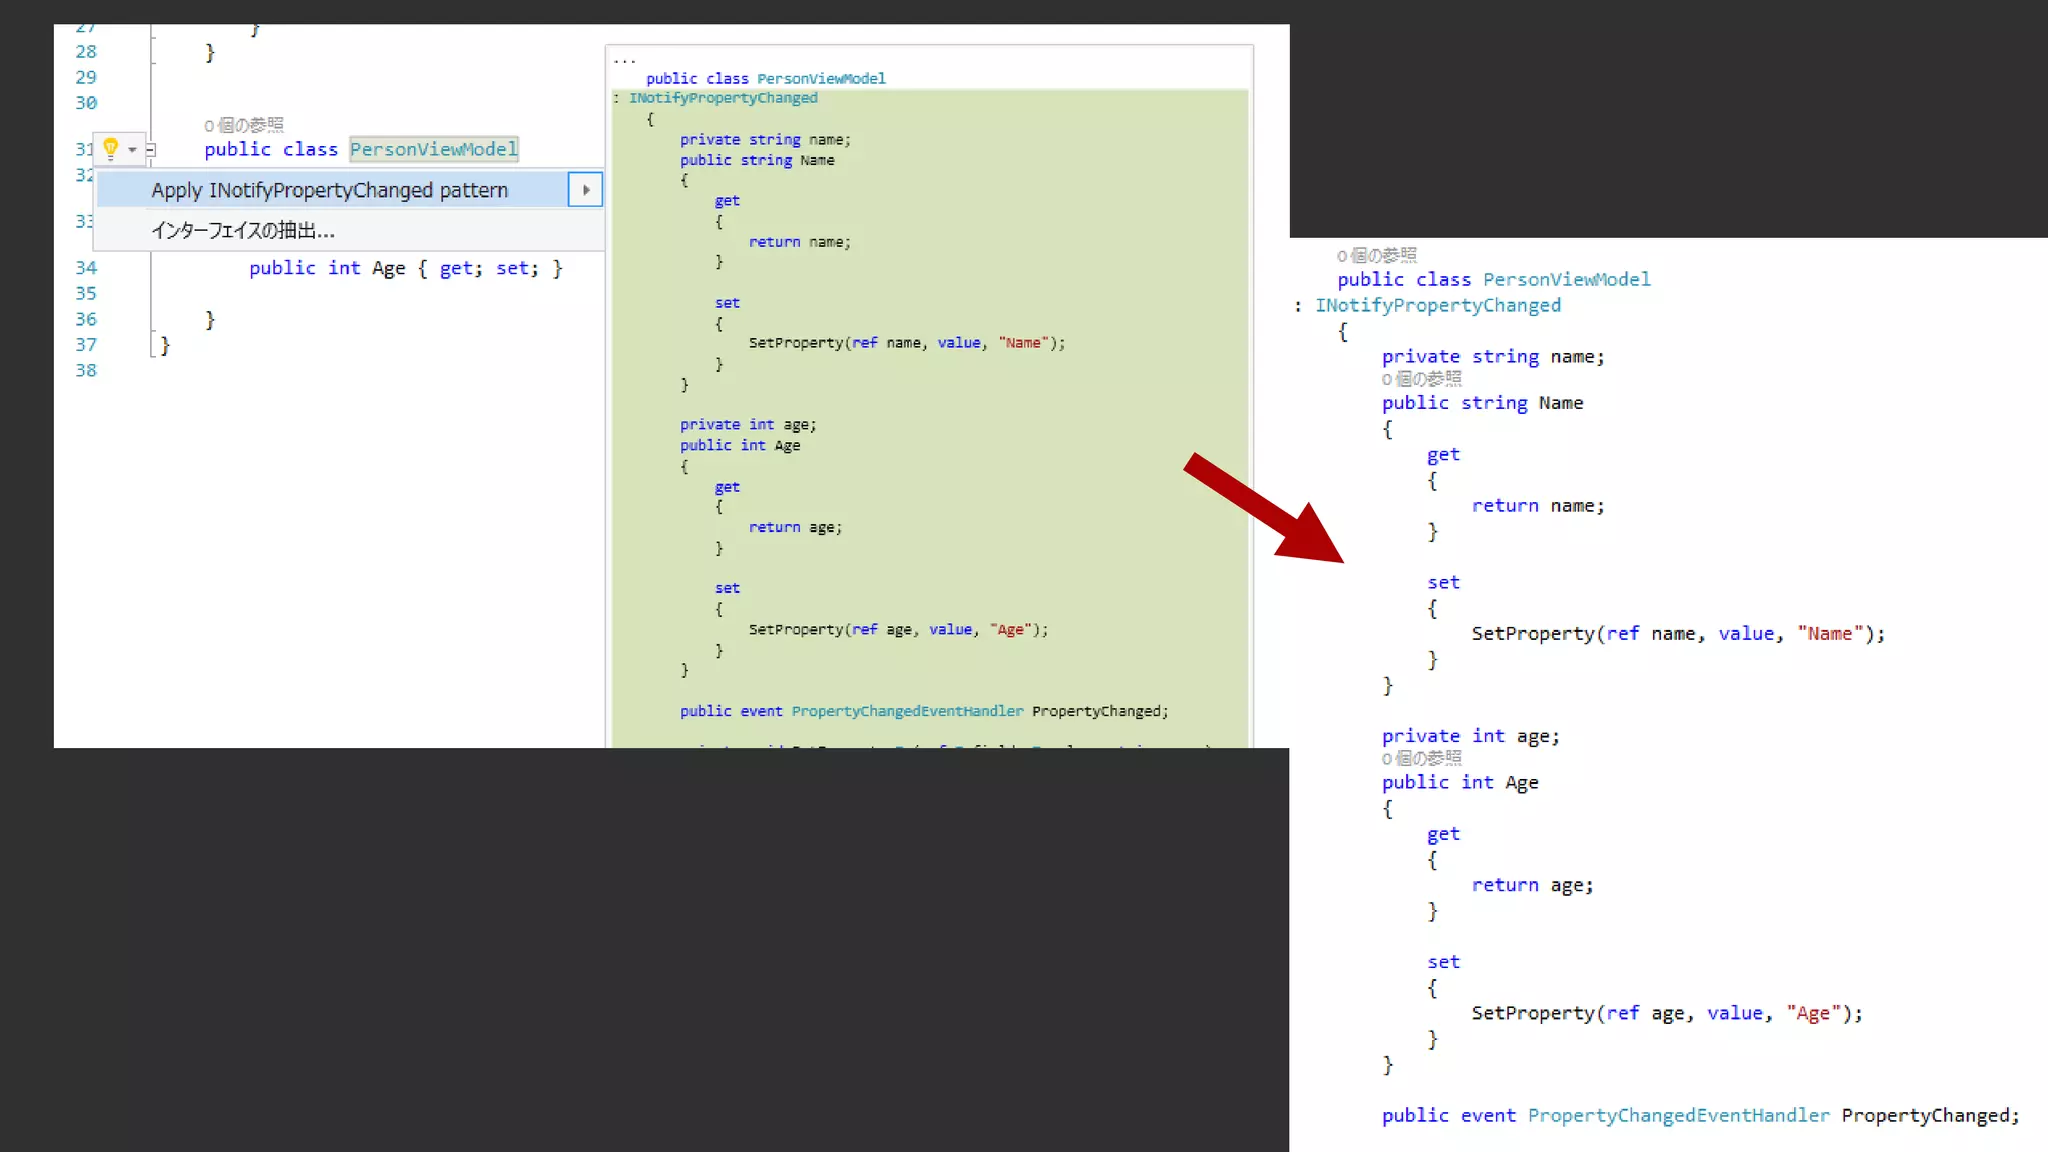Viewport: 2048px width, 1152px height.
Task: Click the highlighted PersonViewModel class name
Action: pyautogui.click(x=433, y=149)
